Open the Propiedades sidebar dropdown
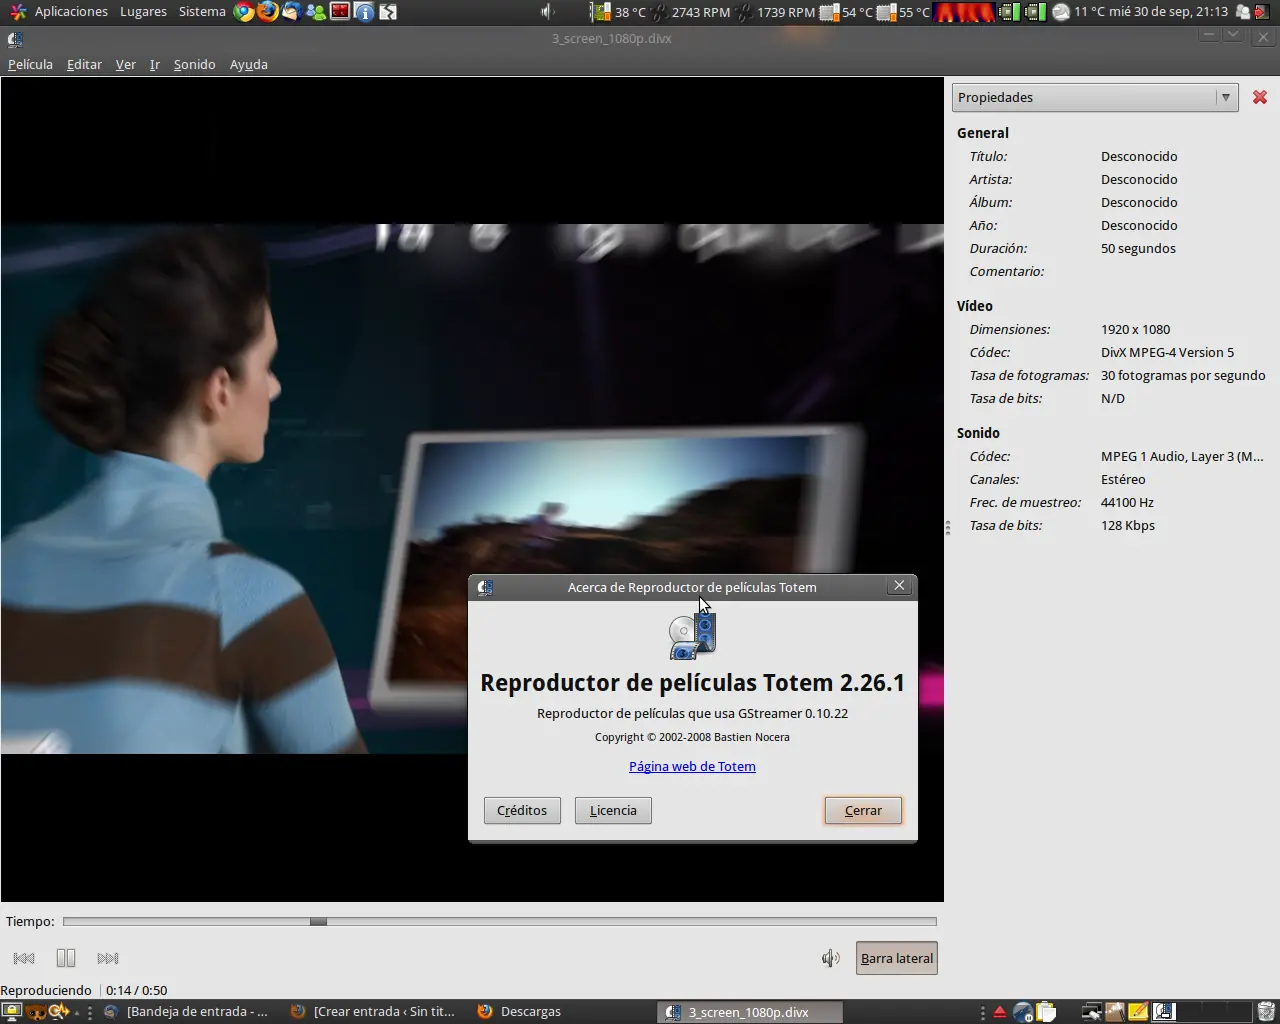 (x=1095, y=97)
